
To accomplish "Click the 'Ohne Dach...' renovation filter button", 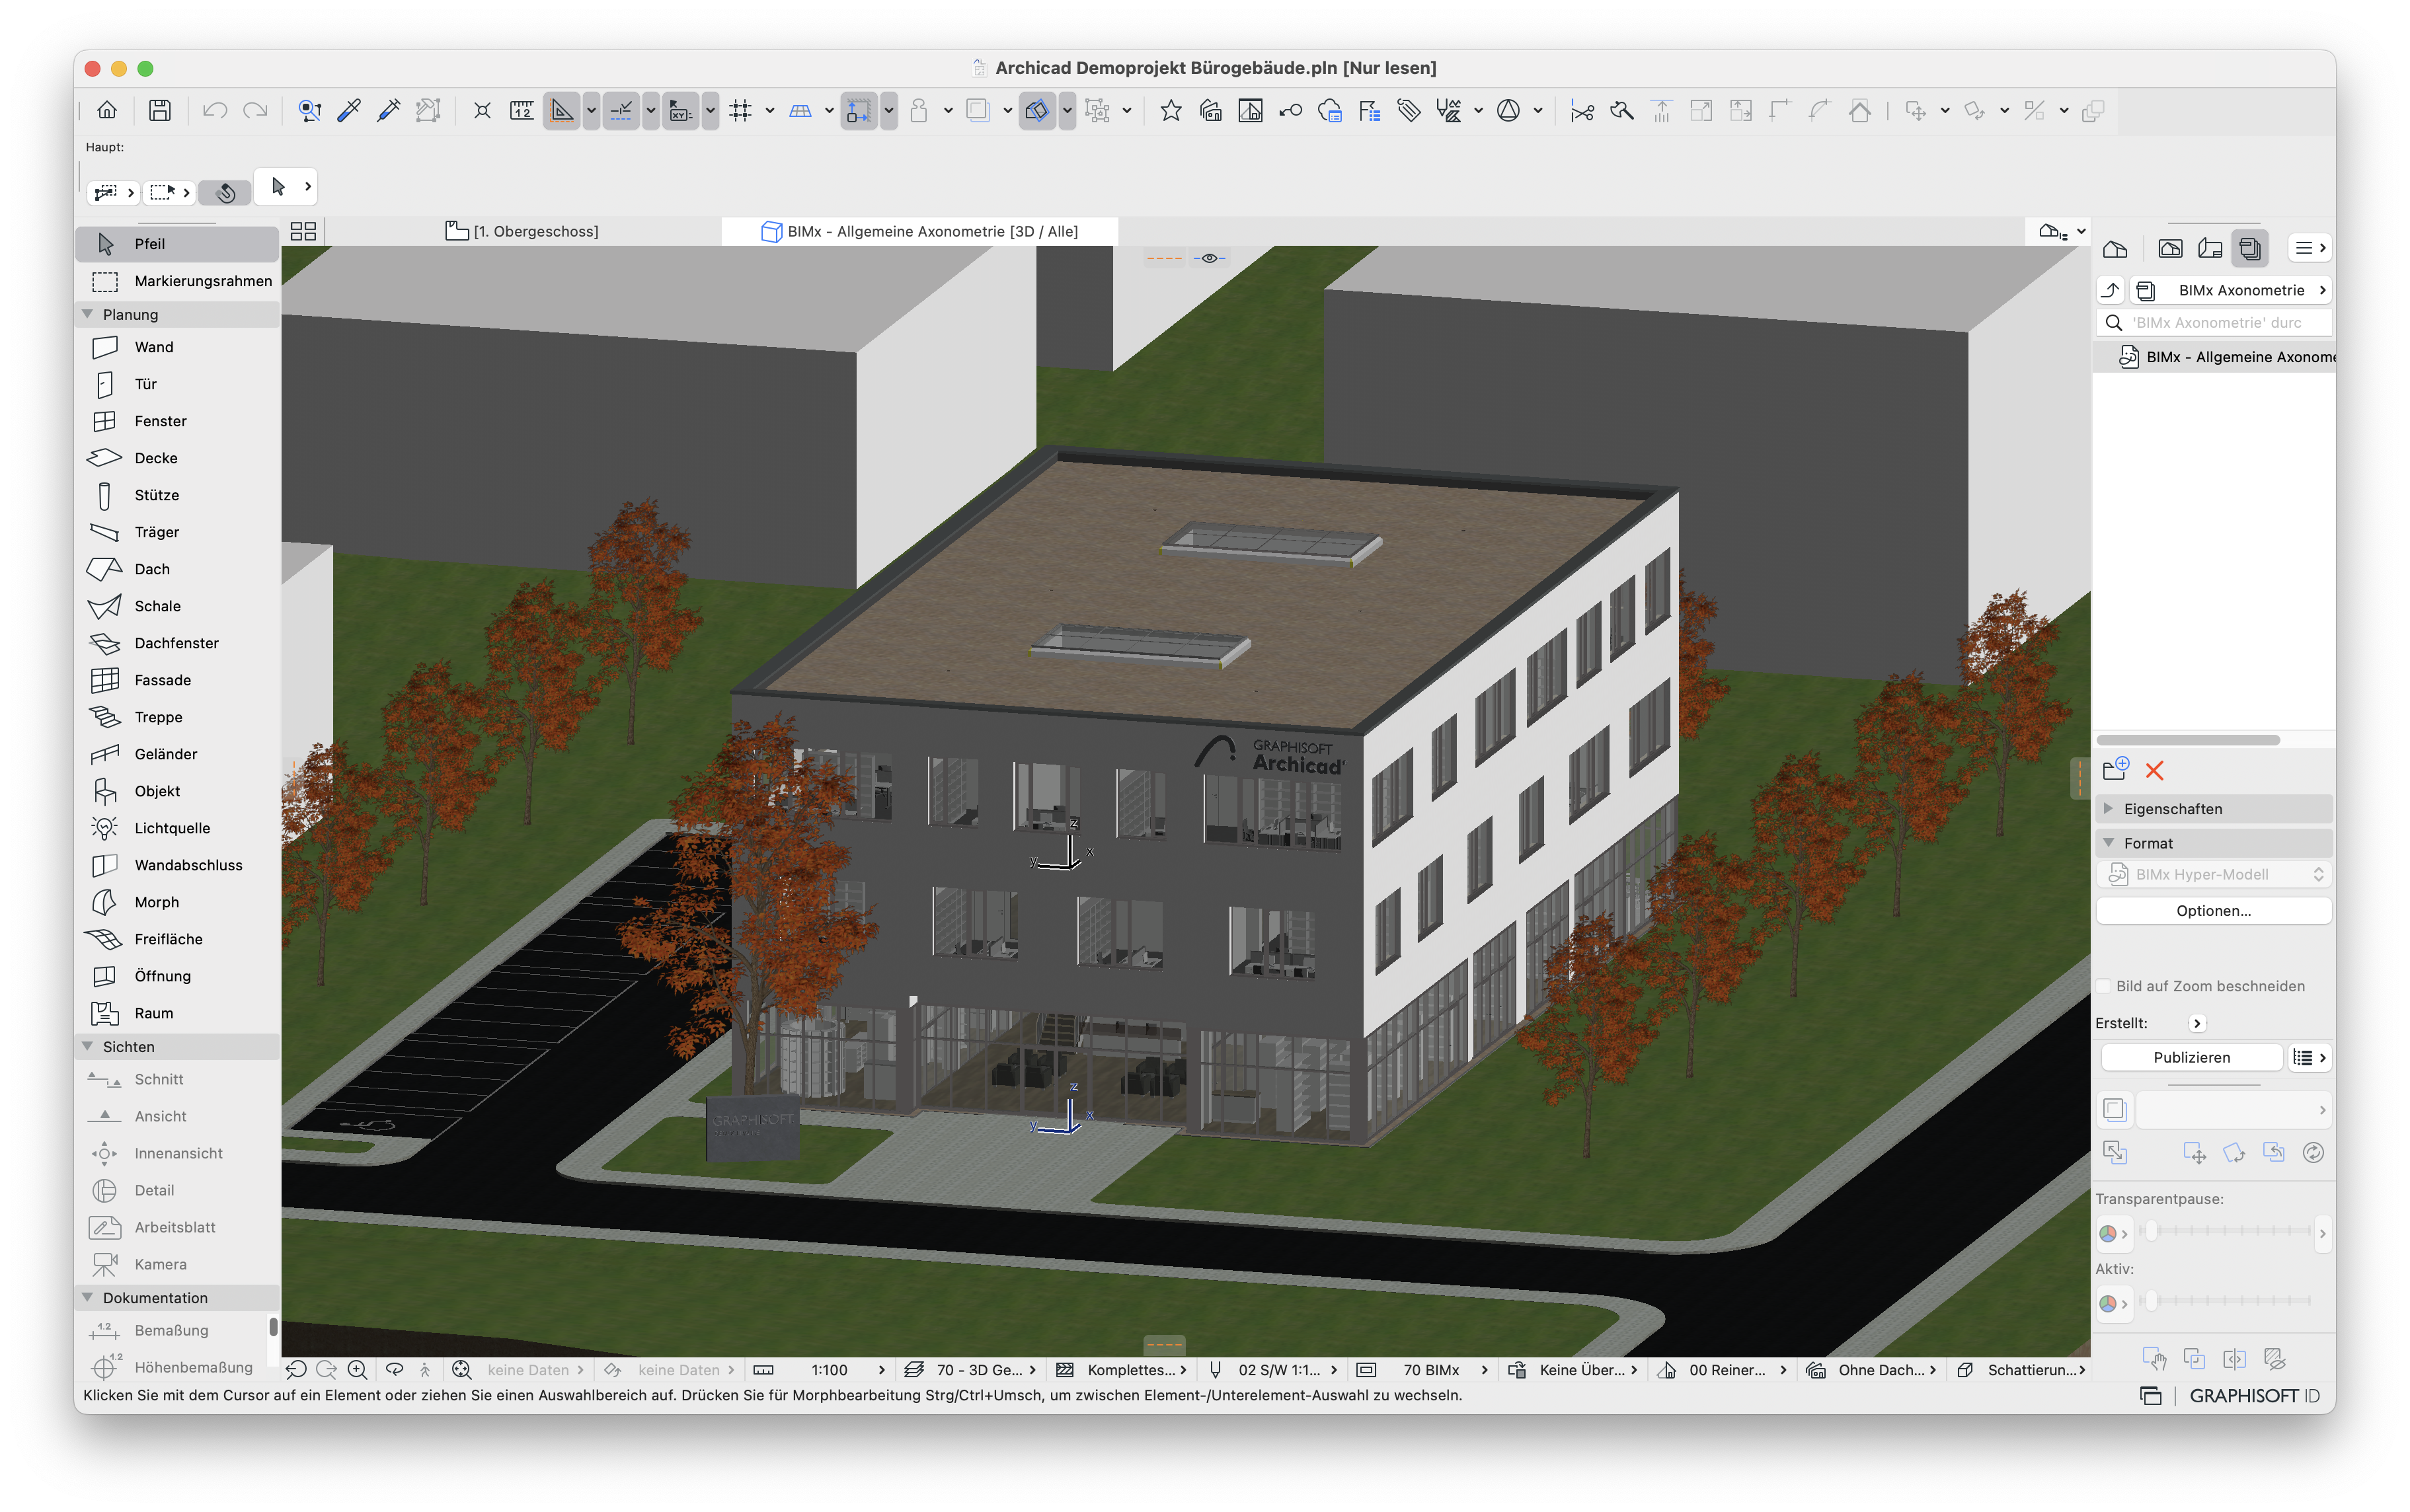I will pyautogui.click(x=1872, y=1369).
